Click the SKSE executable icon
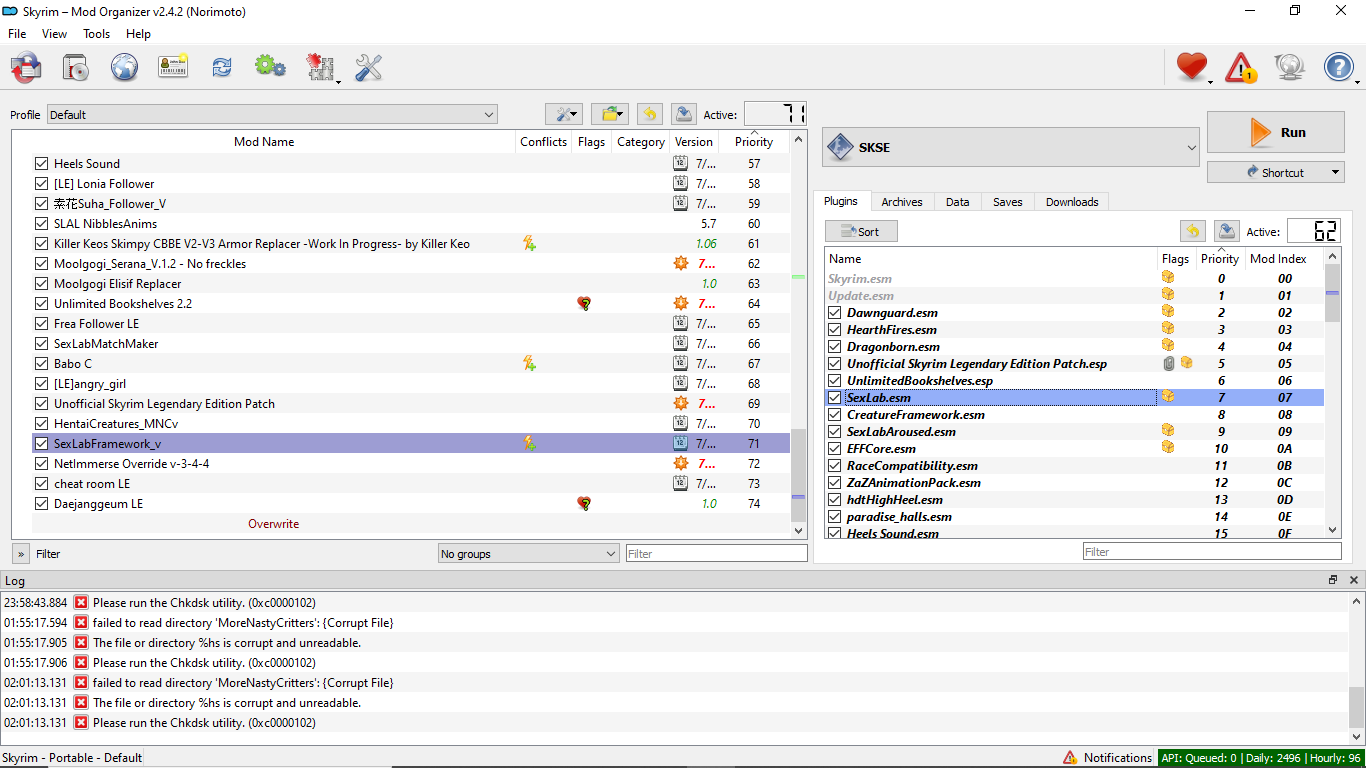Viewport: 1366px width, 768px height. pos(838,148)
